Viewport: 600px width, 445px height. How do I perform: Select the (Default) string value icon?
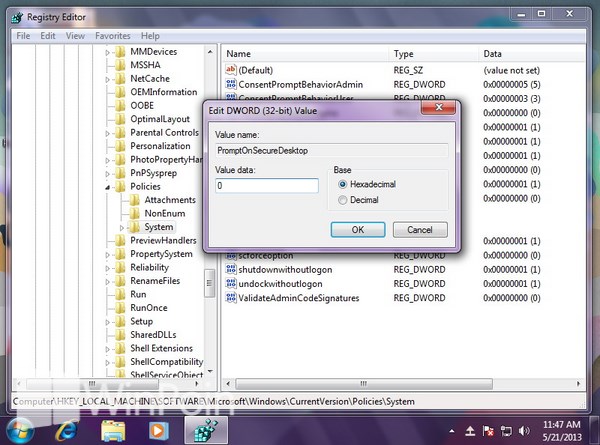click(230, 70)
